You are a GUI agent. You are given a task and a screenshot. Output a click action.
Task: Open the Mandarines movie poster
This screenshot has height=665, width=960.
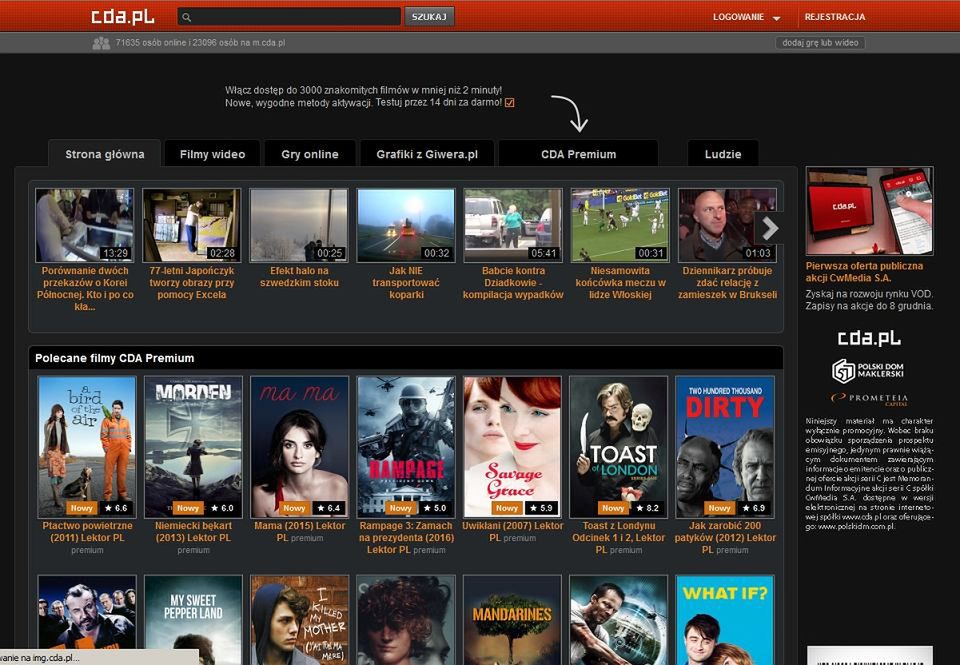(512, 620)
